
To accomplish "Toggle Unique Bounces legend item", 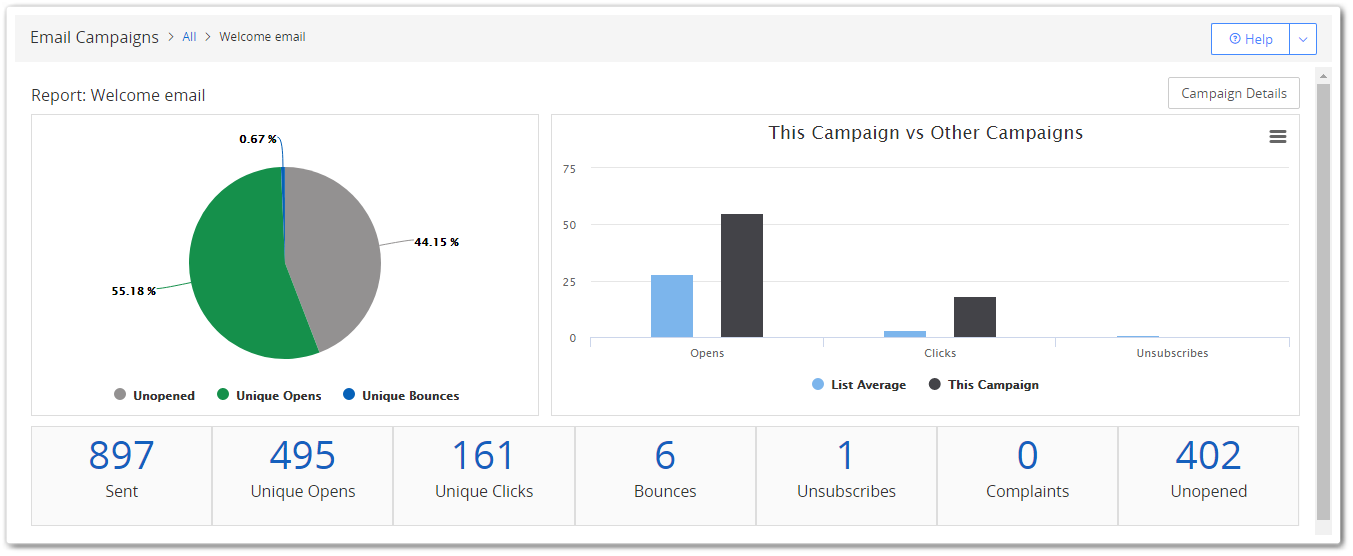I will click(x=400, y=396).
